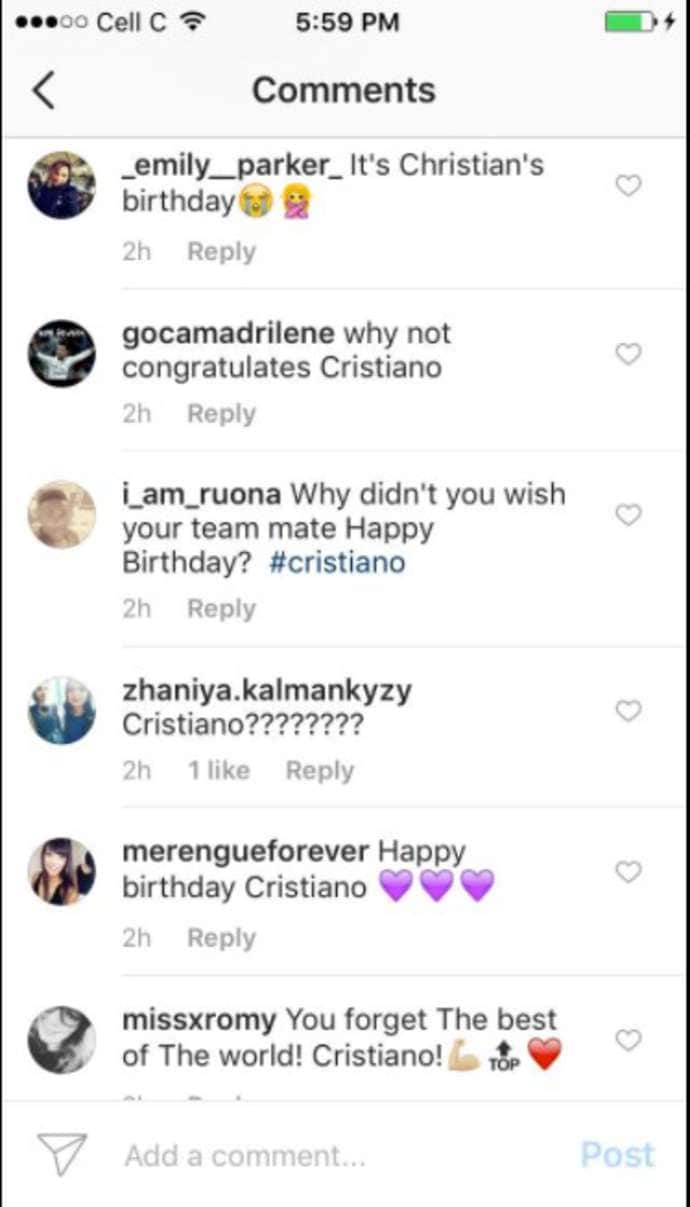Reply to i_am_ruona's comment
Screen dimensions: 690x1207
pos(220,608)
